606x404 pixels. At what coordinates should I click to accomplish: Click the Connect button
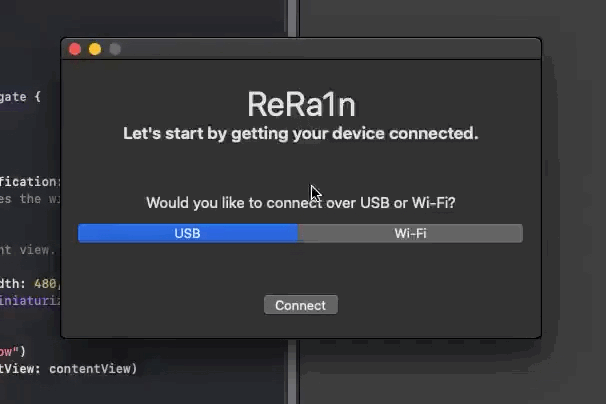[x=301, y=305]
